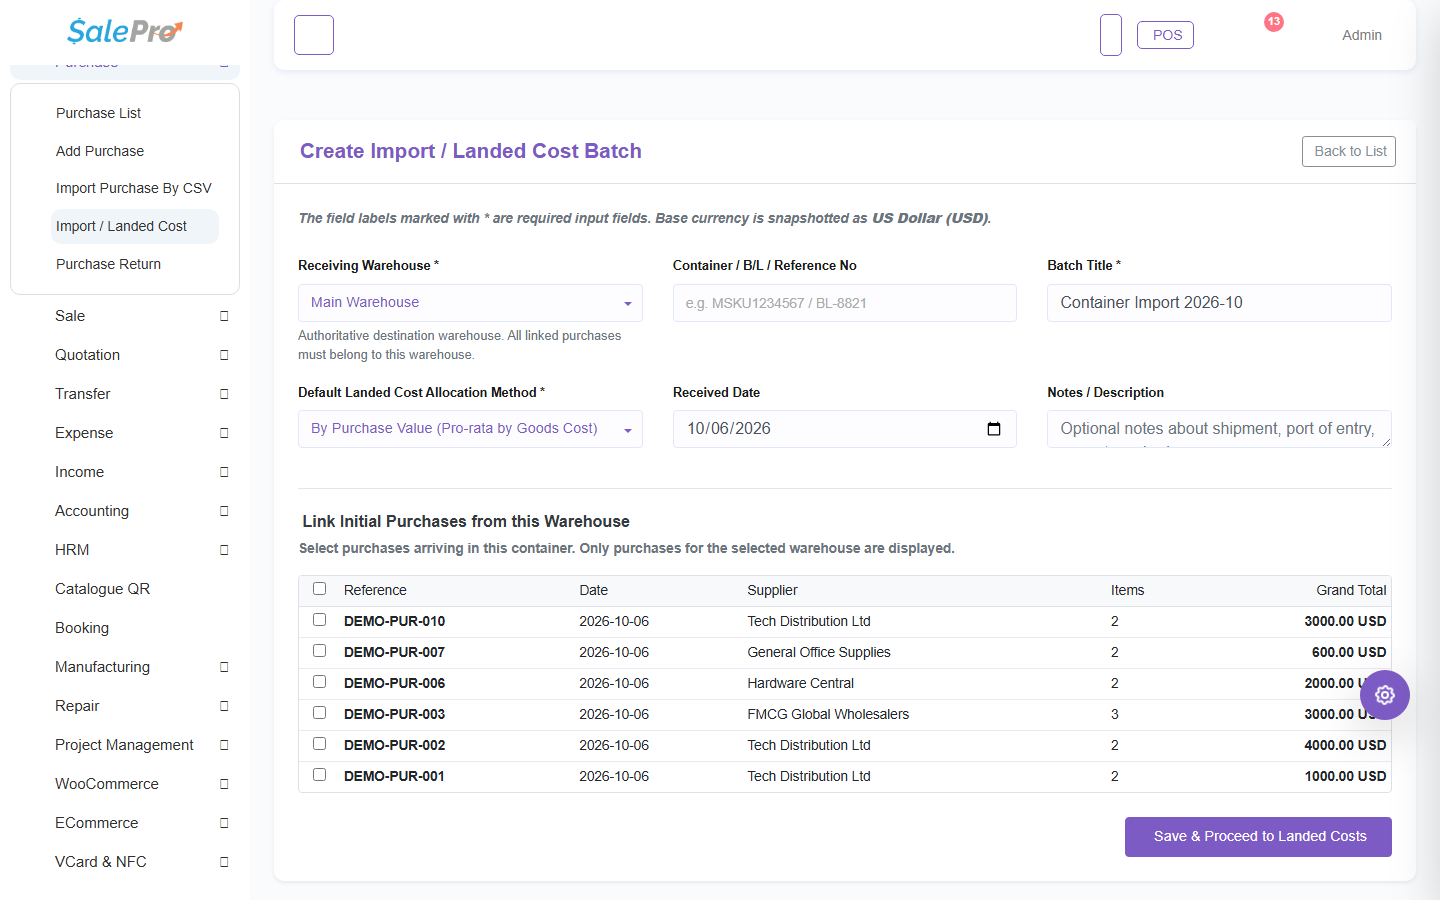Click supplier FMCG Global Wholesalers
The height and width of the screenshot is (900, 1440).
click(828, 714)
